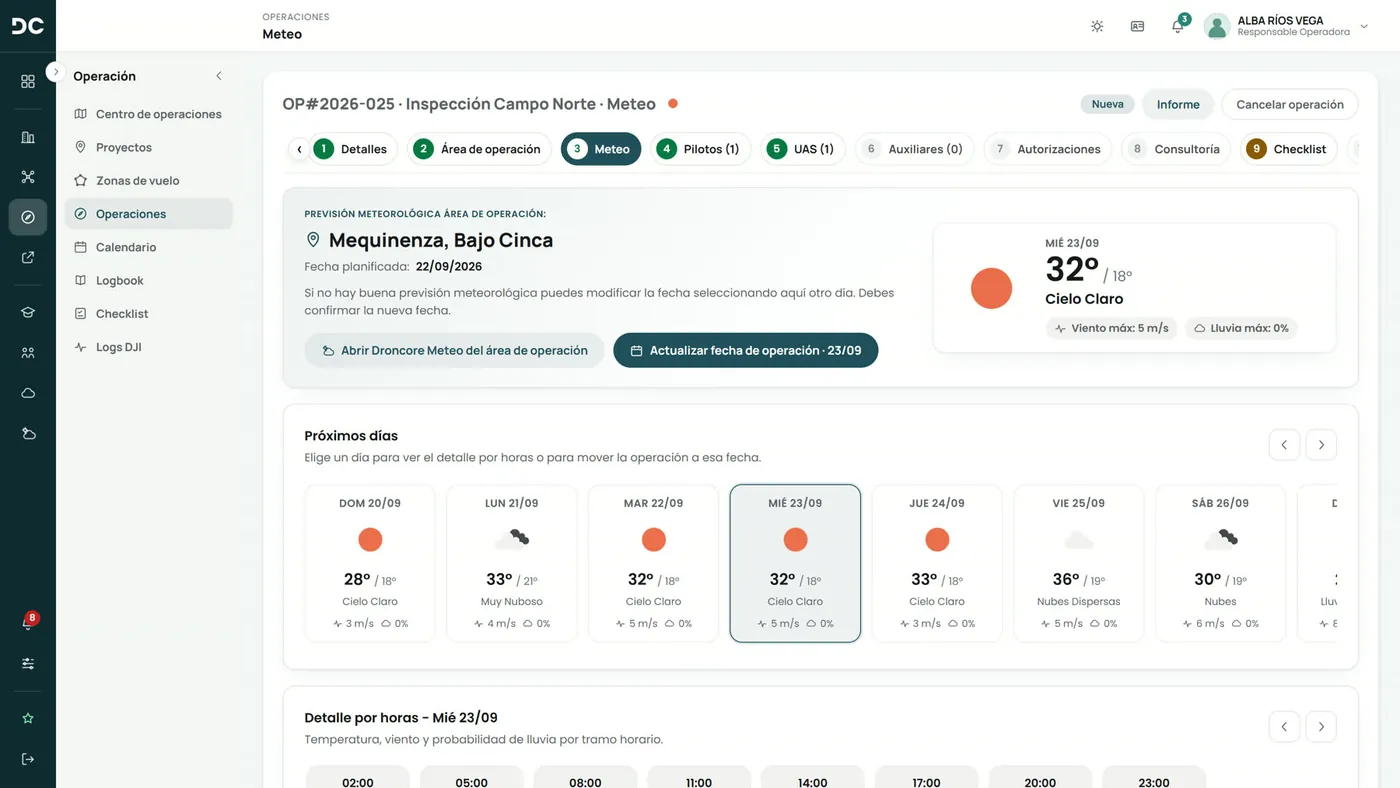Switch to step 5 UAS tab
The height and width of the screenshot is (788, 1400).
pos(802,149)
